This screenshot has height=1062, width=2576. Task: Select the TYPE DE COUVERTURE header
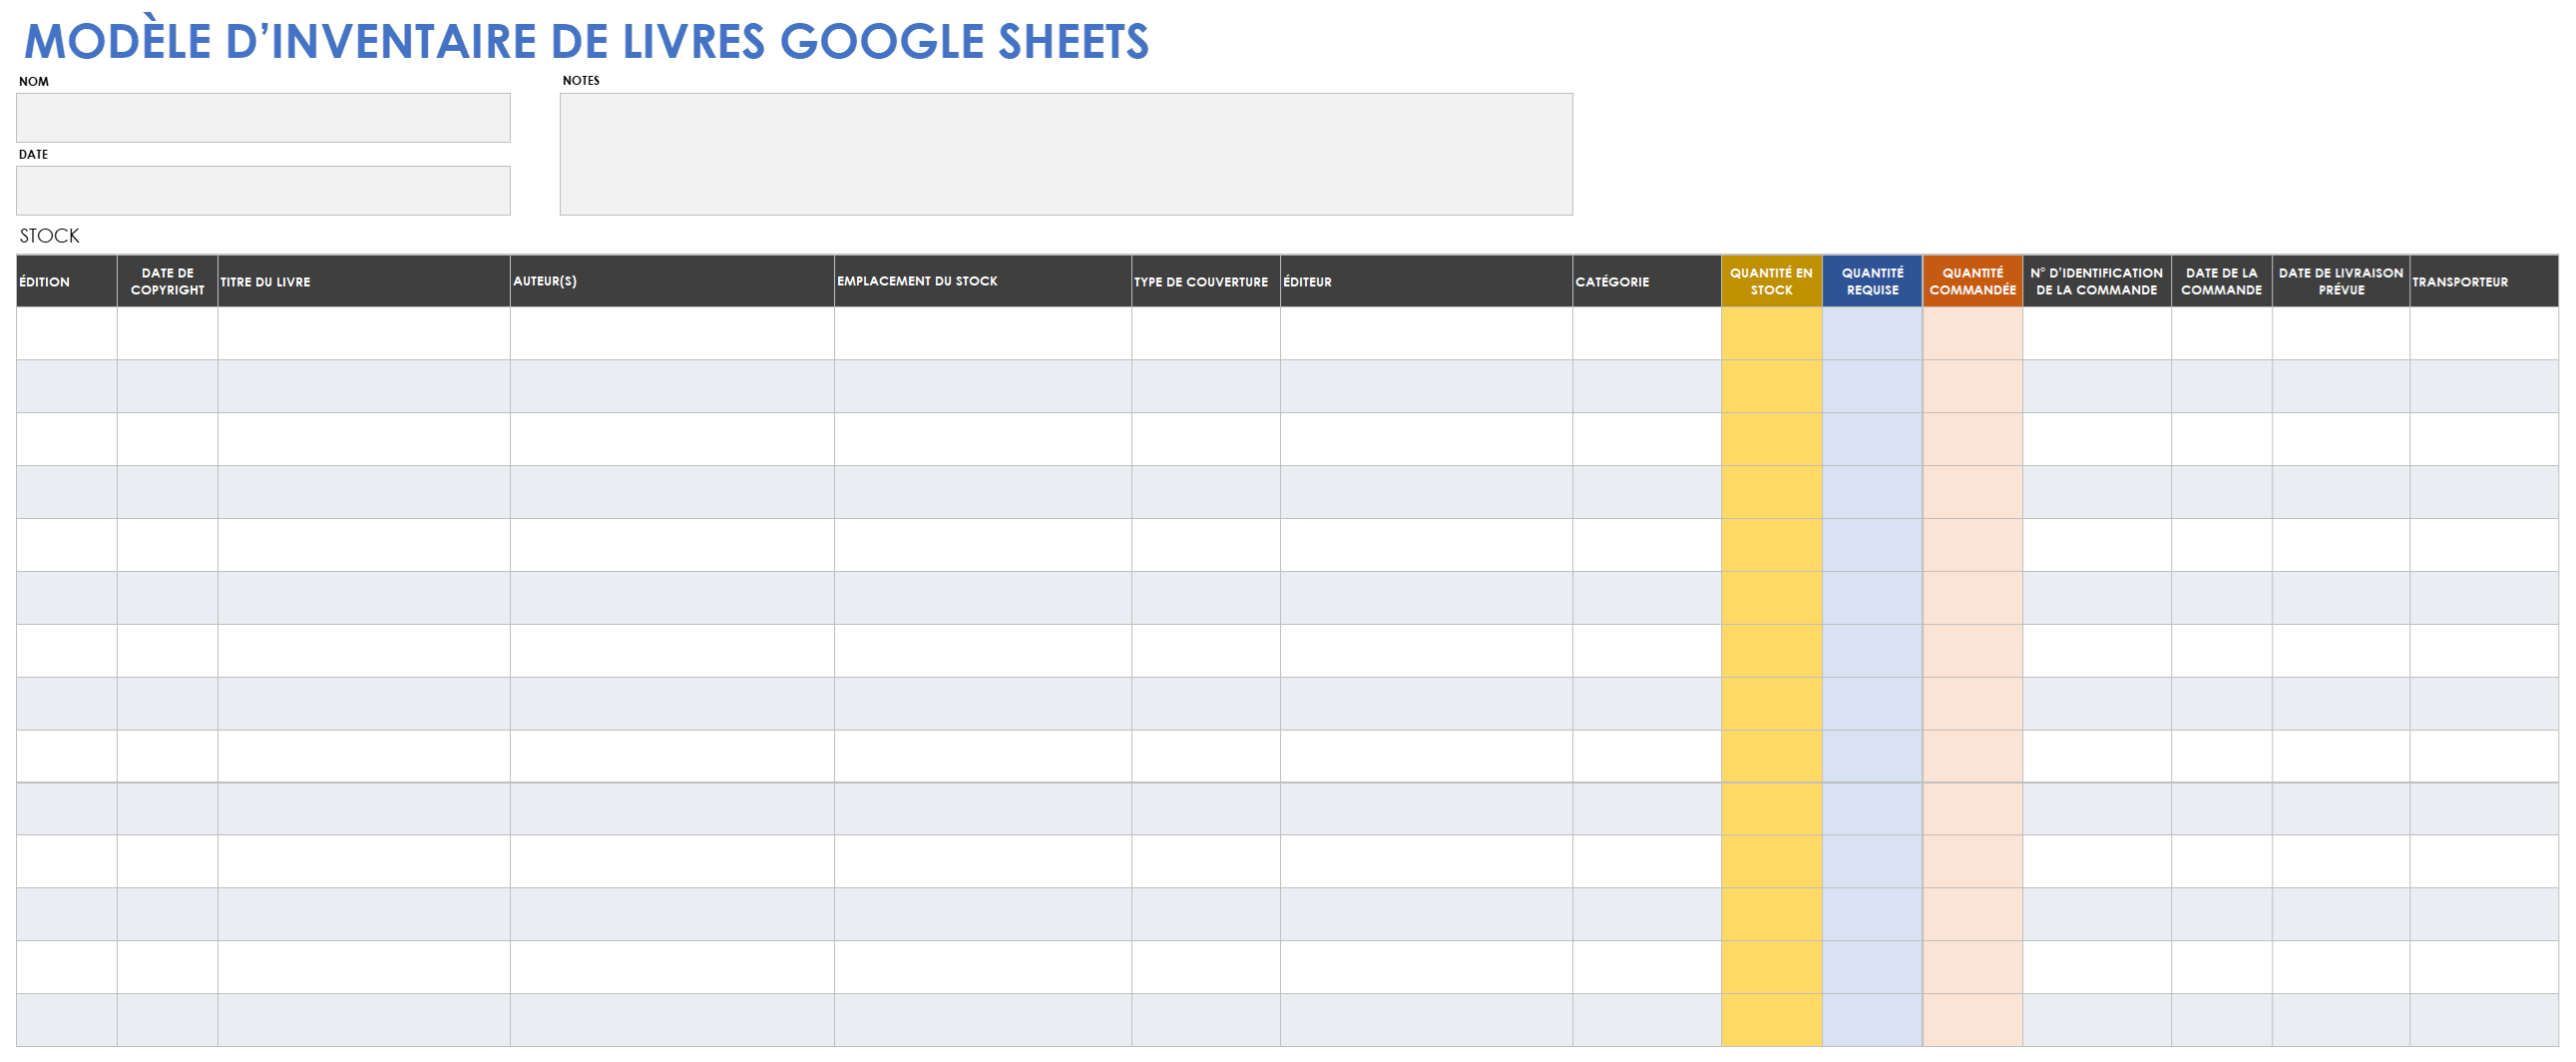1206,282
